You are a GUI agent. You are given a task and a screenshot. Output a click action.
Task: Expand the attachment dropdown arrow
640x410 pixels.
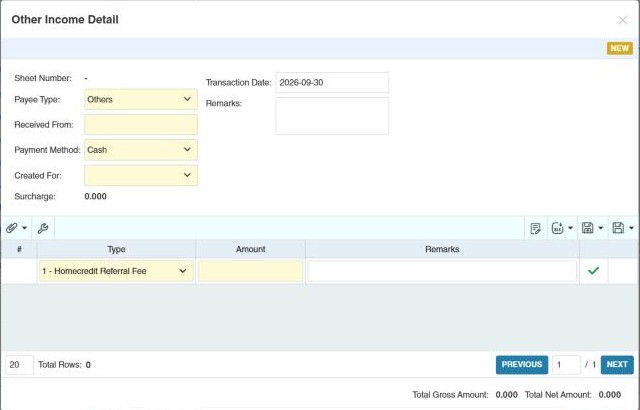pyautogui.click(x=24, y=228)
